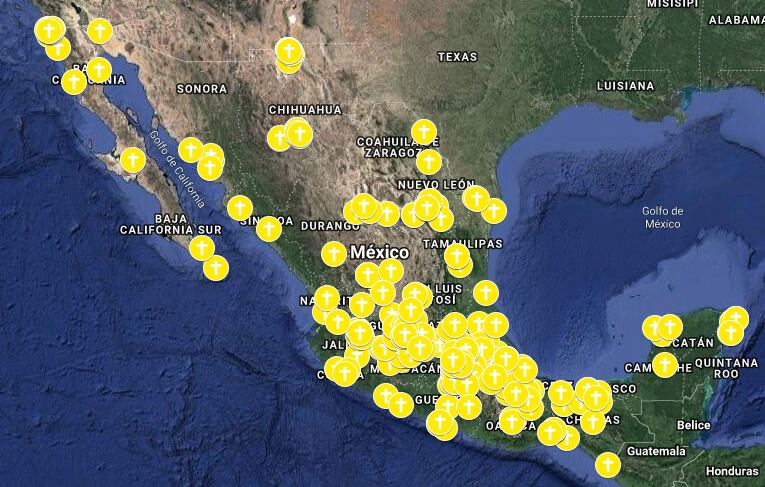Viewport: 765px width, 487px height.
Task: Select the marker covering the Colima label
Action: (x=345, y=374)
